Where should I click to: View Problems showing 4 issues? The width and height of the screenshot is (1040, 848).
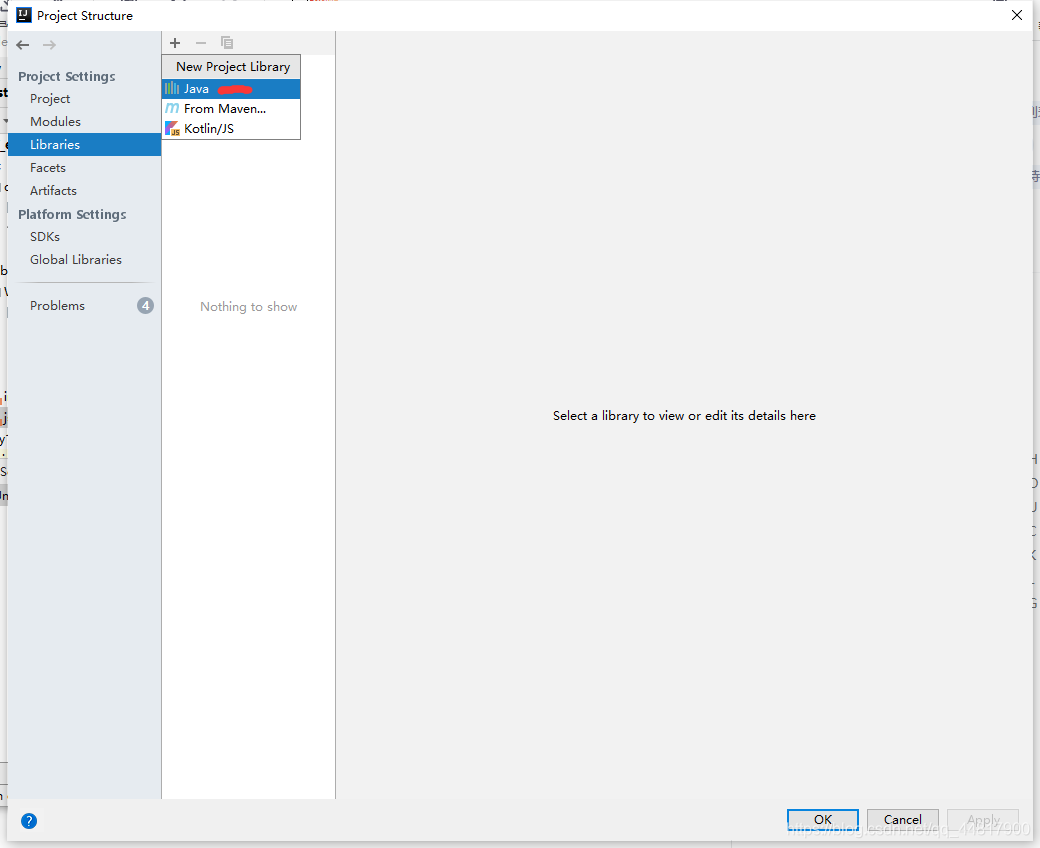point(57,305)
